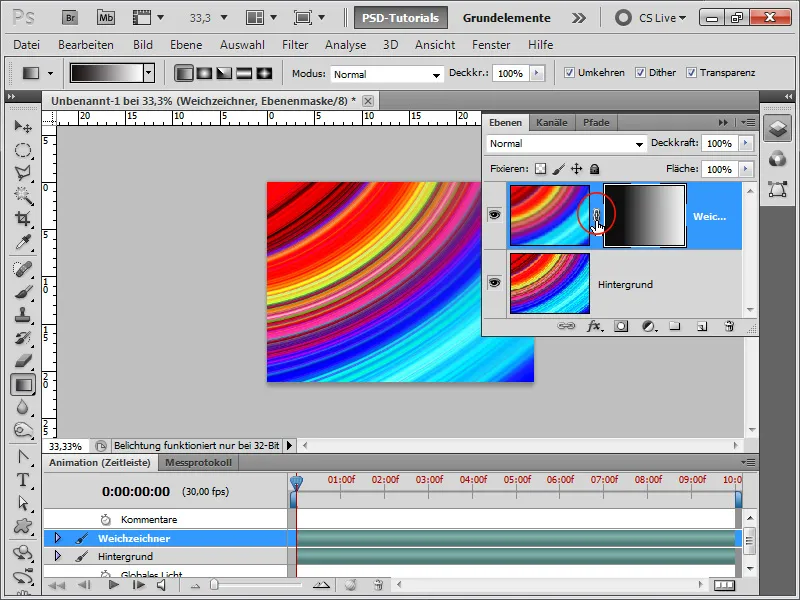
Task: Select the Type tool
Action: pyautogui.click(x=23, y=480)
